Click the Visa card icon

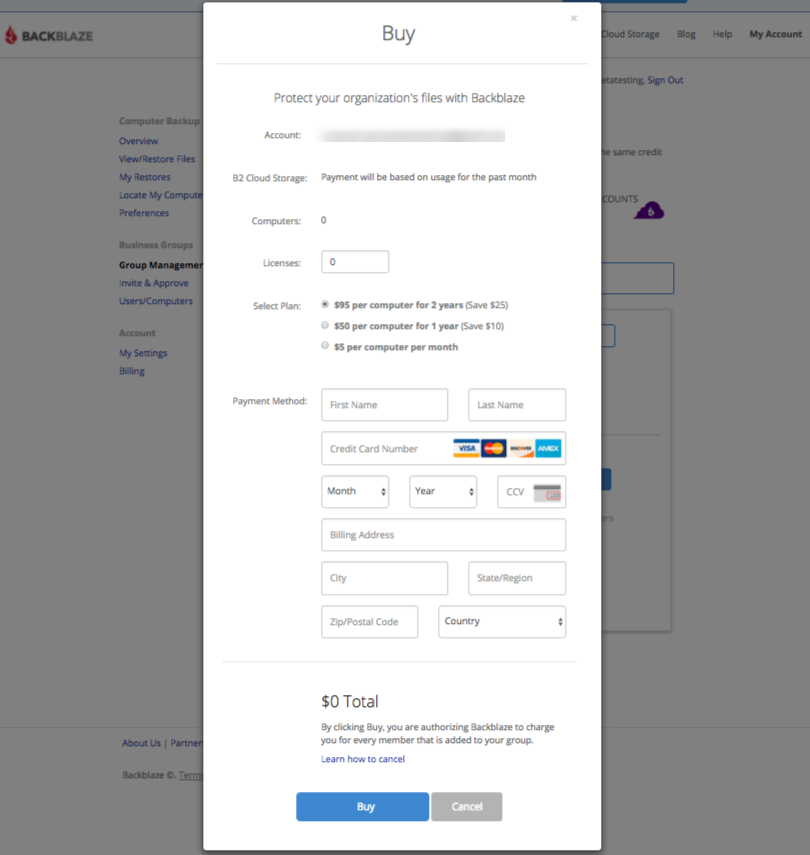[466, 448]
